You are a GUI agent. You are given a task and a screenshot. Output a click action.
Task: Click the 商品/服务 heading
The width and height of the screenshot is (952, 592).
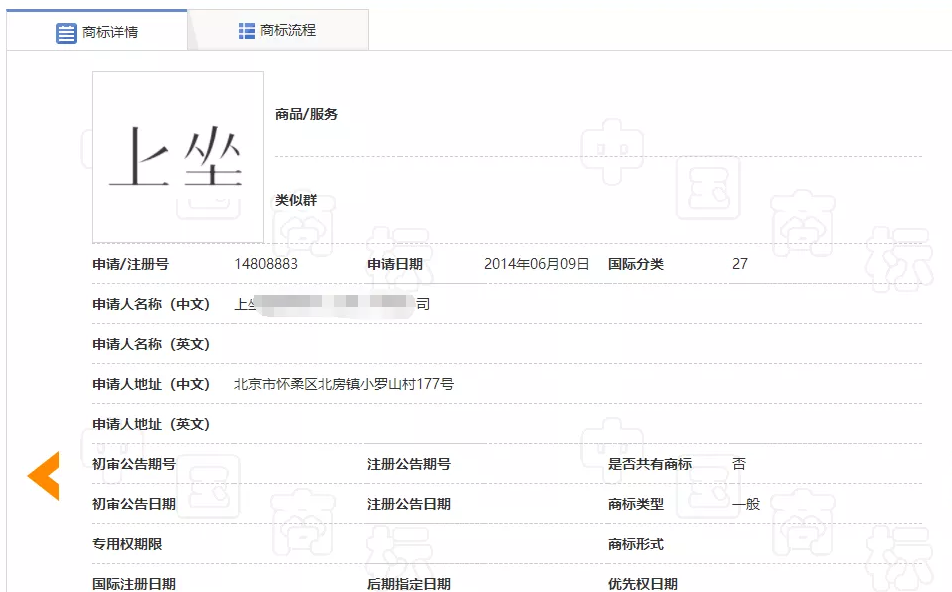click(x=306, y=114)
